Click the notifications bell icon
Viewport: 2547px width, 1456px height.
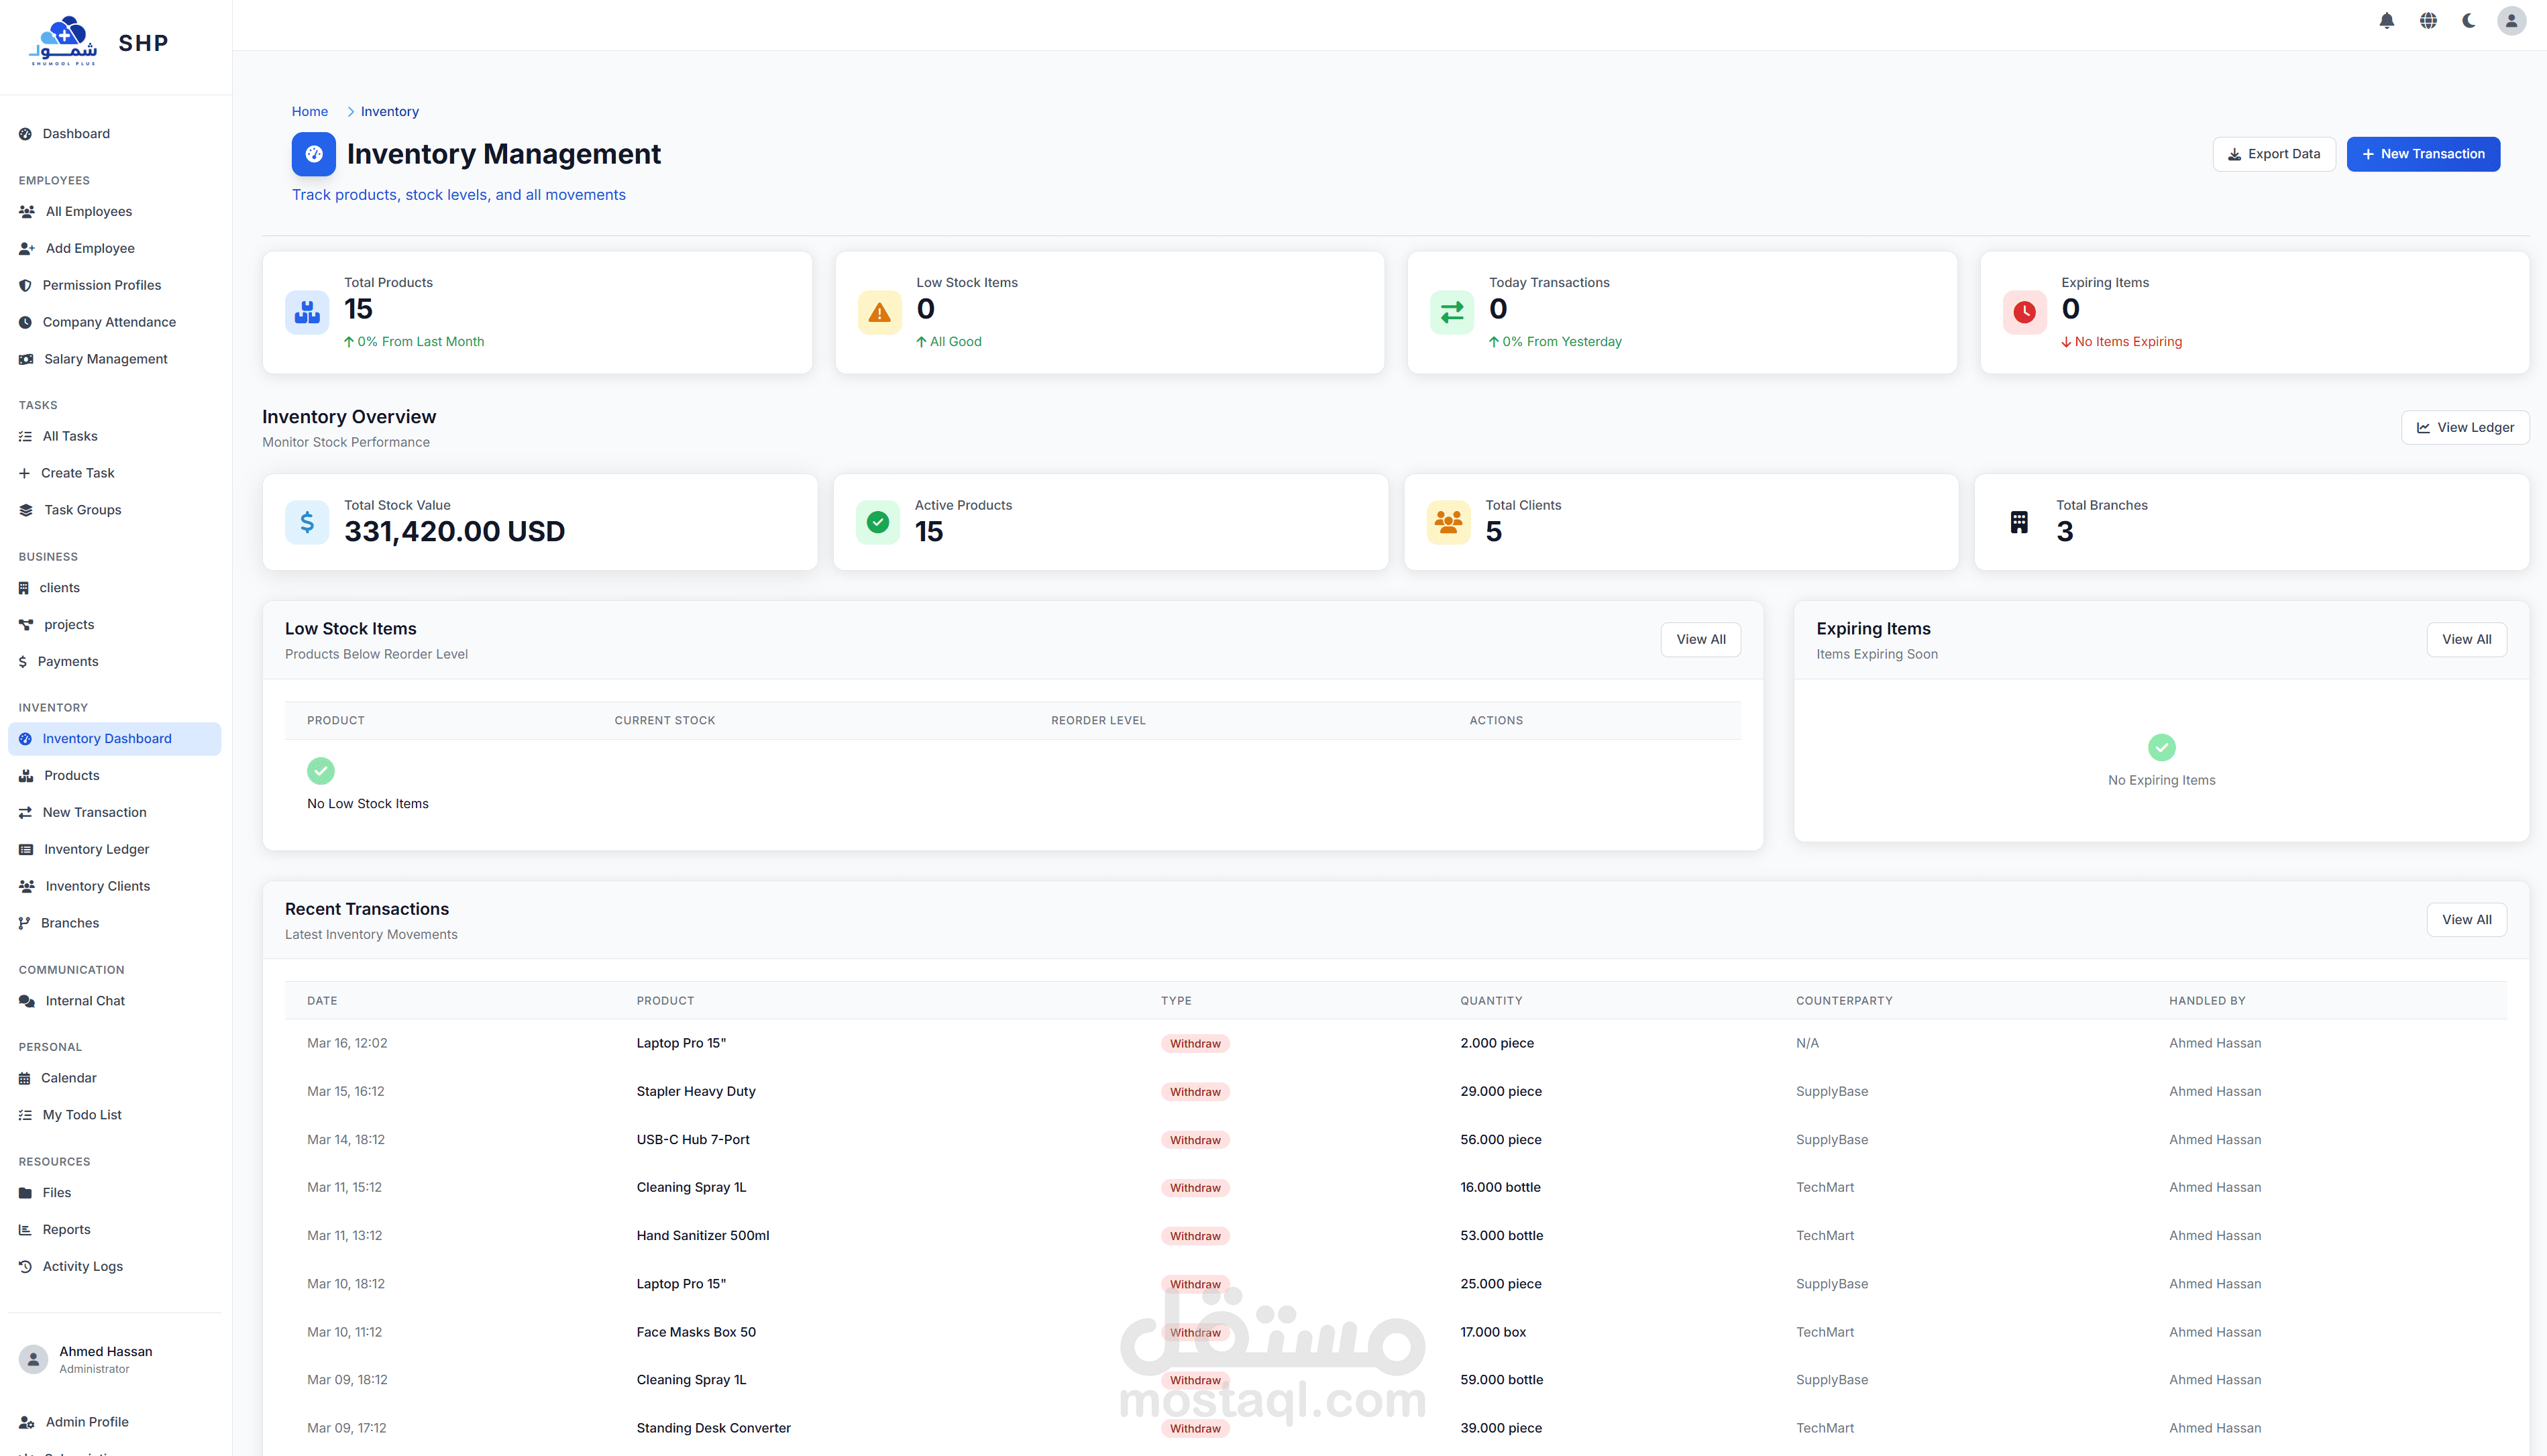(2386, 21)
